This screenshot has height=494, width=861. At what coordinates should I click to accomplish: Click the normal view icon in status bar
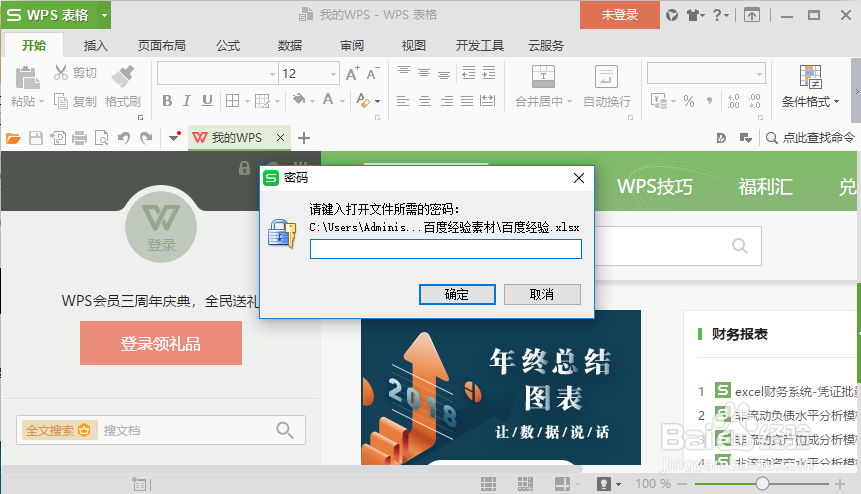[x=488, y=484]
